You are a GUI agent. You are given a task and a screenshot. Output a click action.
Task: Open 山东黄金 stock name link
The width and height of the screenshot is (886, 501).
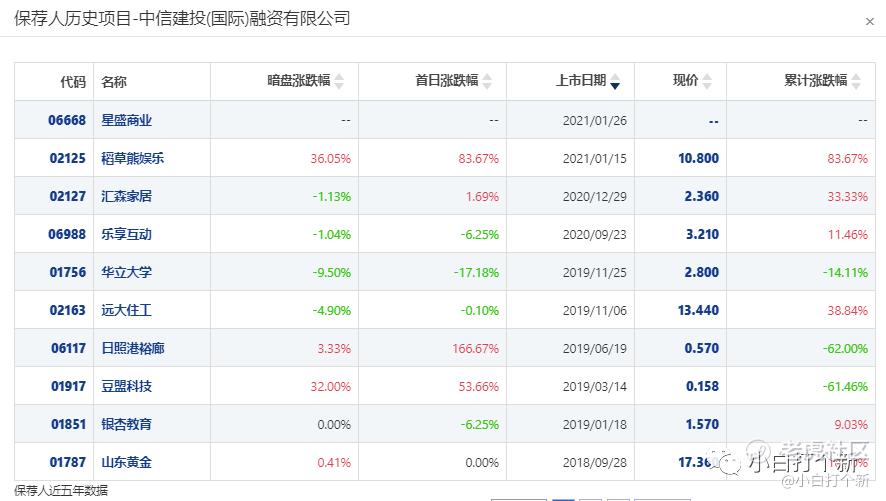click(126, 462)
